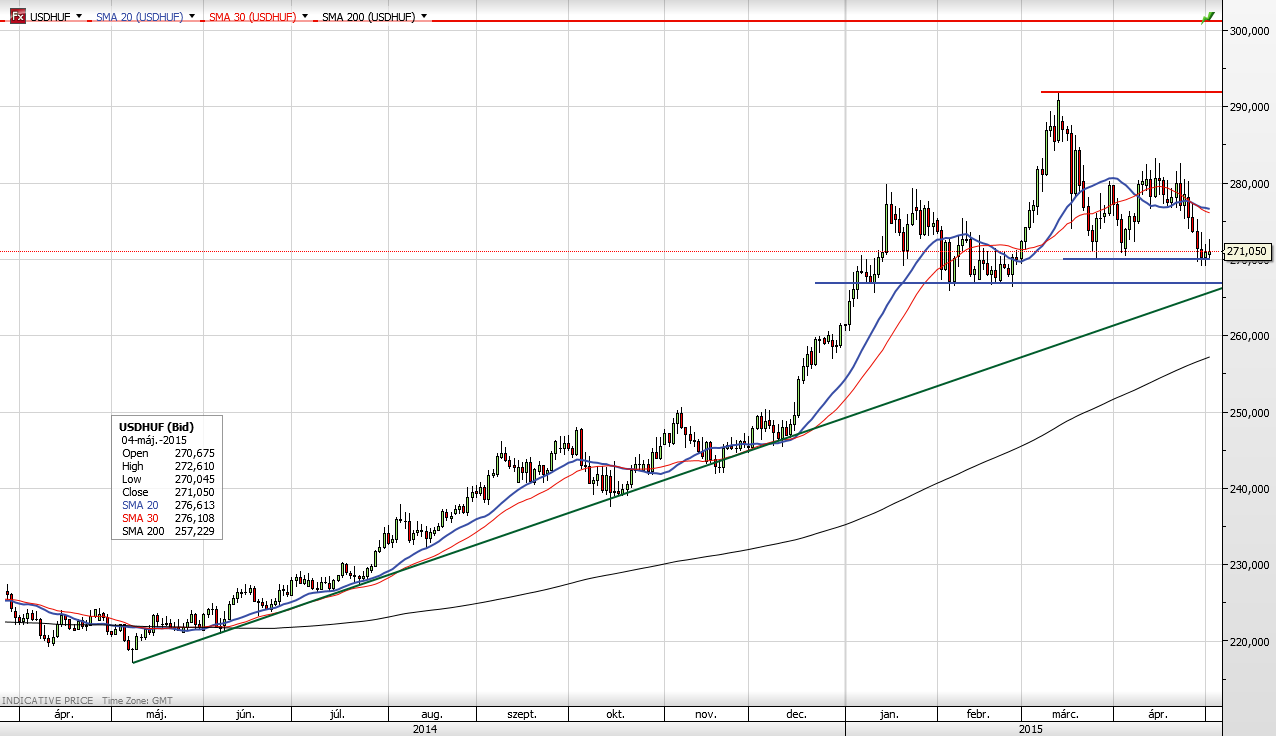This screenshot has width=1276, height=736.
Task: Click the 'aug.' month label on time axis
Action: tap(432, 715)
